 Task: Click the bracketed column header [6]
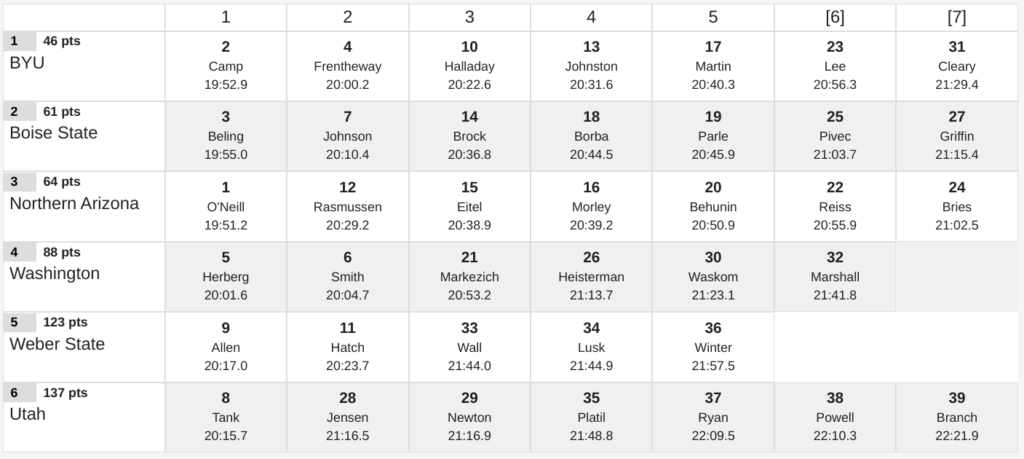tap(835, 18)
